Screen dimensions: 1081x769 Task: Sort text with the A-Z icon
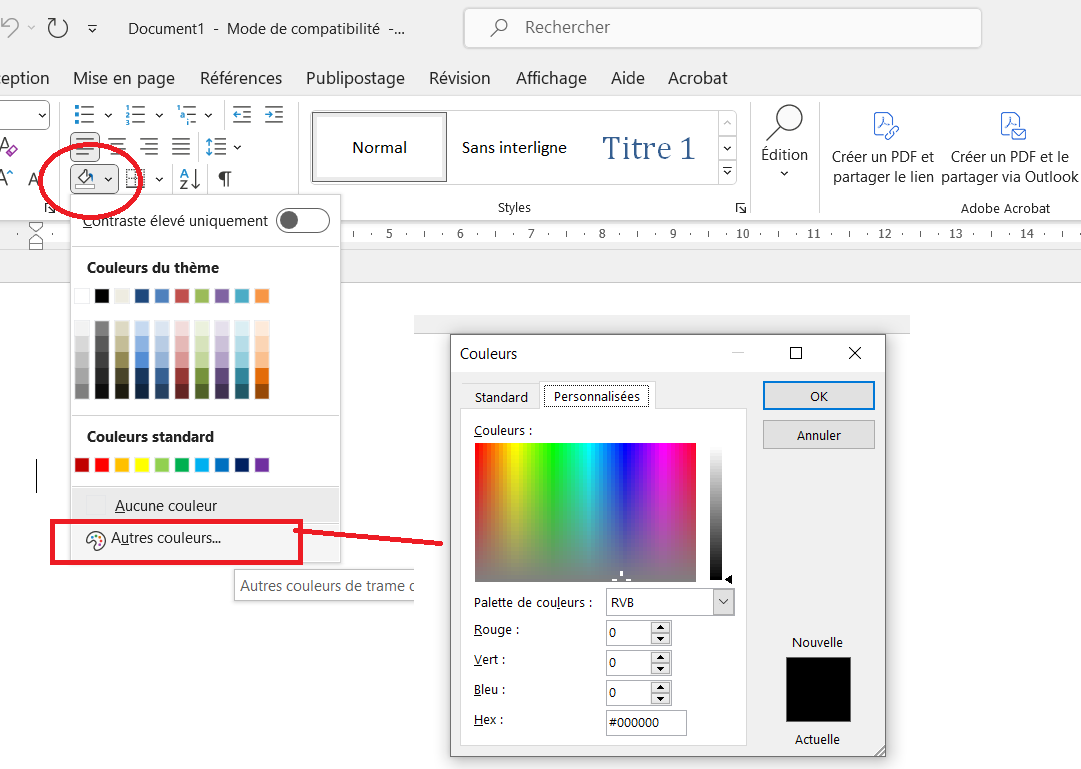(x=190, y=179)
